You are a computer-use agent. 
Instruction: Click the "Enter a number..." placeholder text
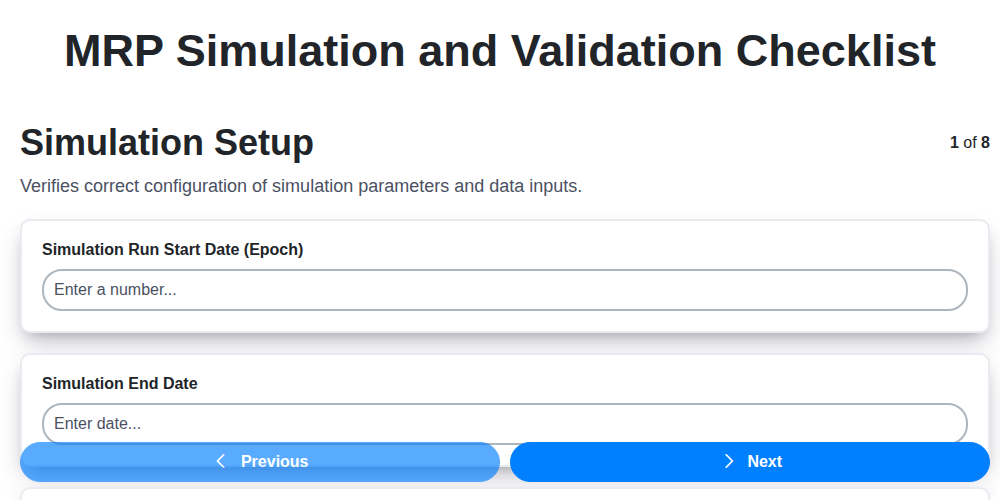point(115,290)
